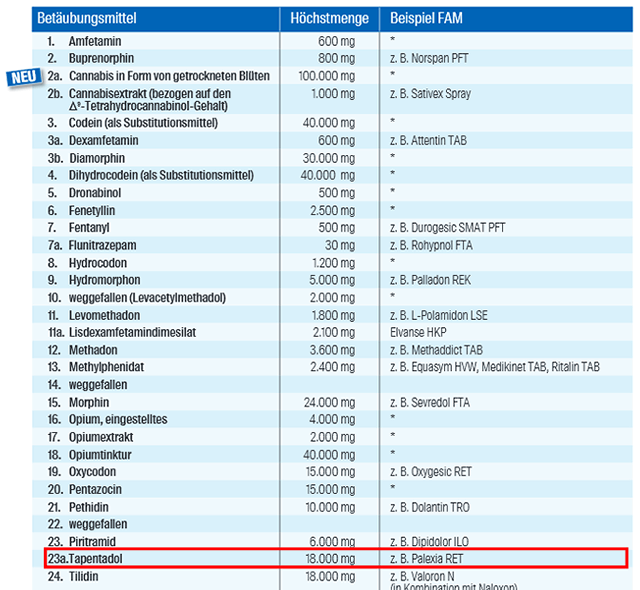Click the 24.000 mg Morphin amount
The height and width of the screenshot is (590, 640).
329,403
